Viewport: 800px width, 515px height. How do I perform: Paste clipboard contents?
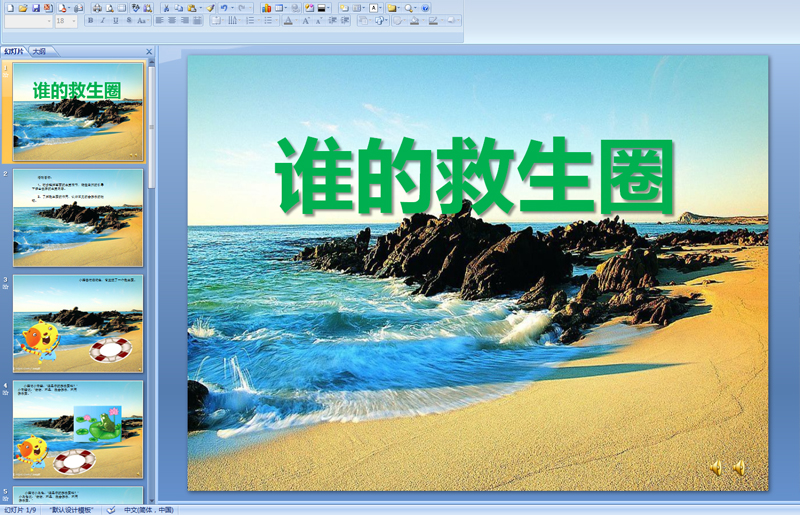tap(192, 8)
